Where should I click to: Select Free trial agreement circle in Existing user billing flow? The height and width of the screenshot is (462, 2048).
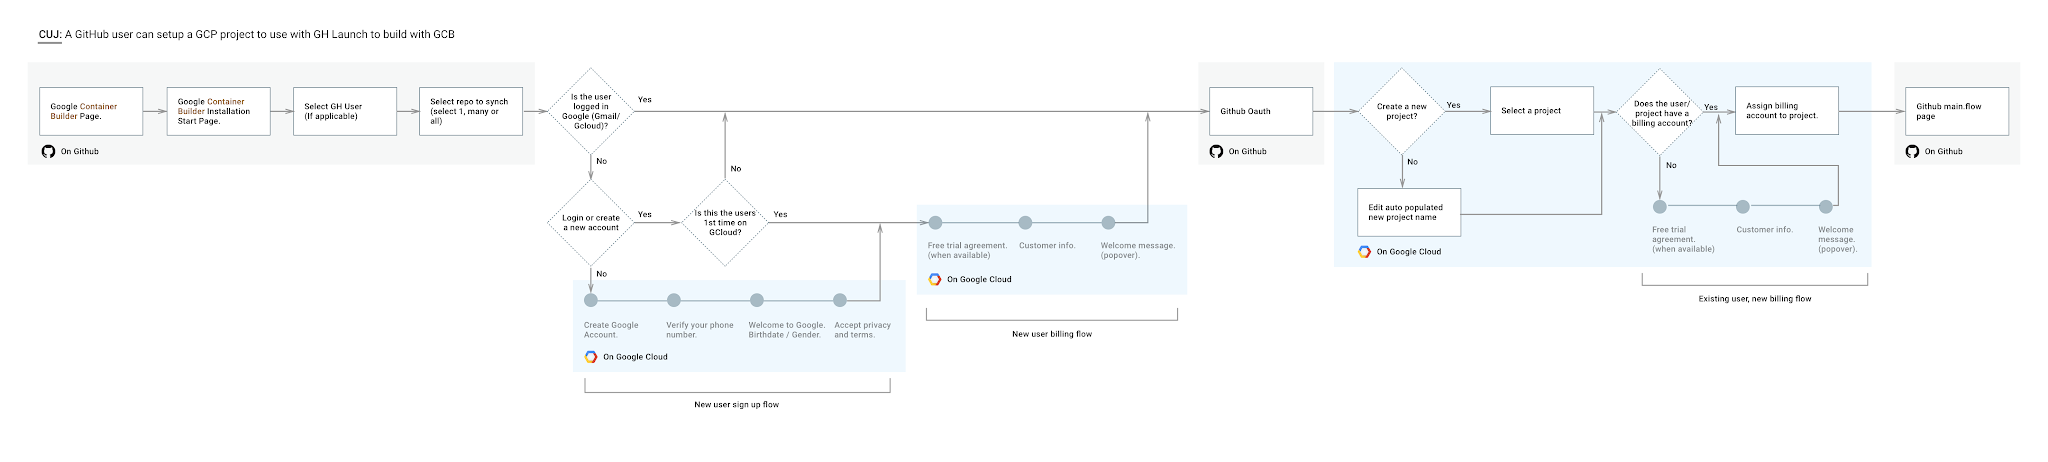1660,207
